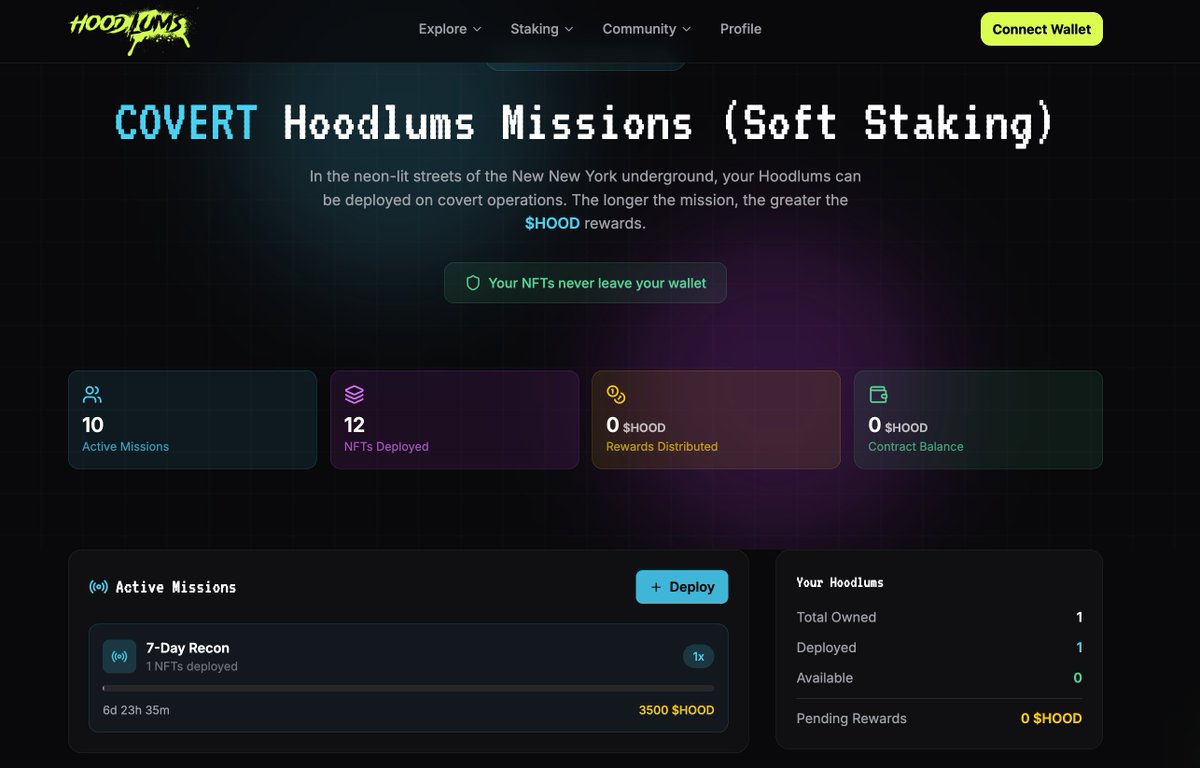Click the 'Your NFTs never leave your wallet' badge
This screenshot has height=768, width=1200.
coord(585,283)
